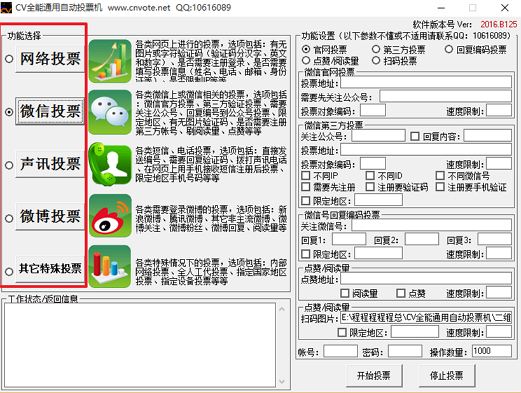Check the 阅读量 checkbox
The width and height of the screenshot is (521, 393).
[x=345, y=293]
